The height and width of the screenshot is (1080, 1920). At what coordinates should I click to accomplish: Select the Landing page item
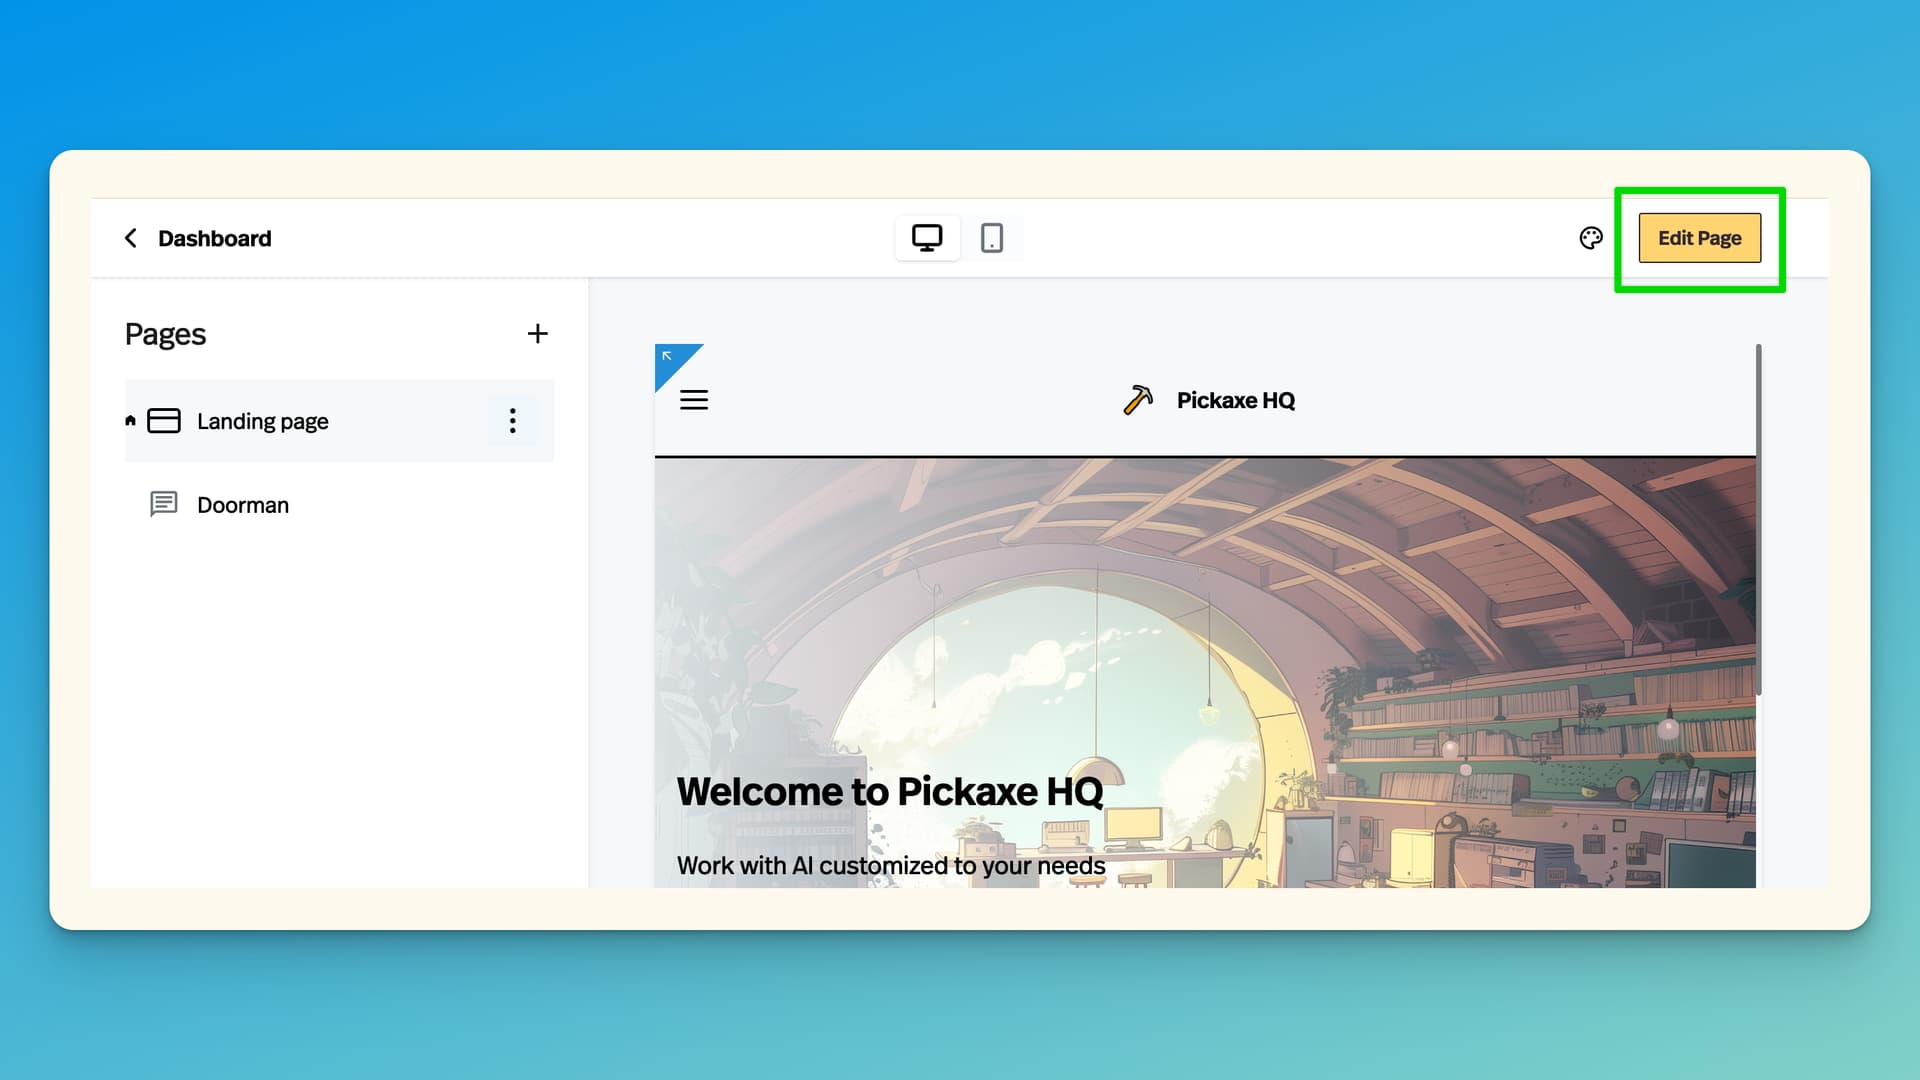pos(339,421)
